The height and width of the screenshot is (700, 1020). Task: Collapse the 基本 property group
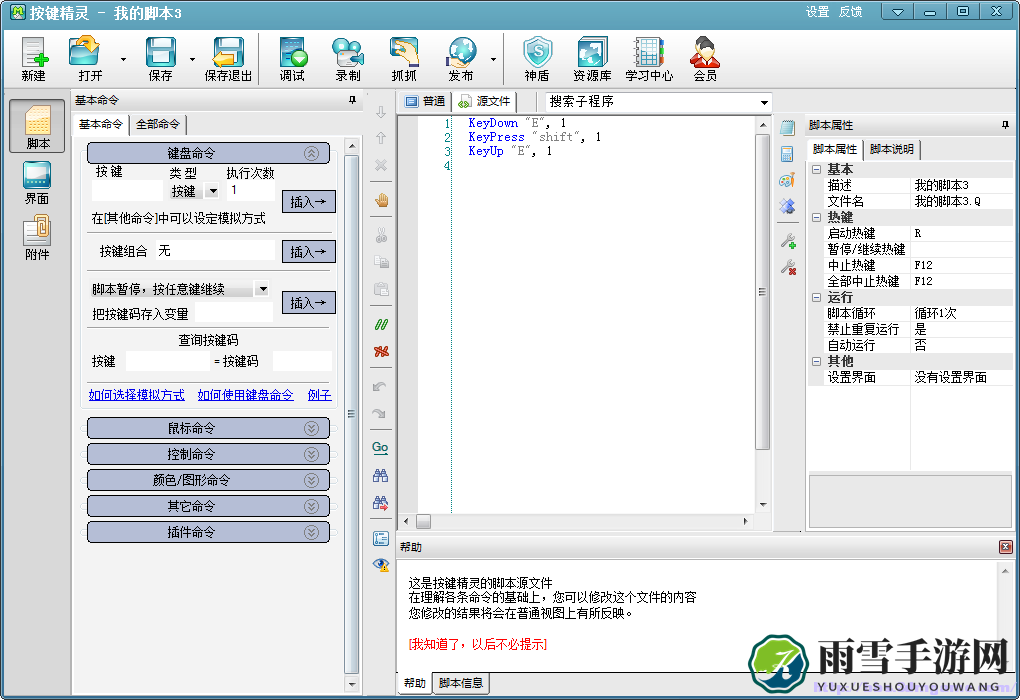pyautogui.click(x=816, y=169)
